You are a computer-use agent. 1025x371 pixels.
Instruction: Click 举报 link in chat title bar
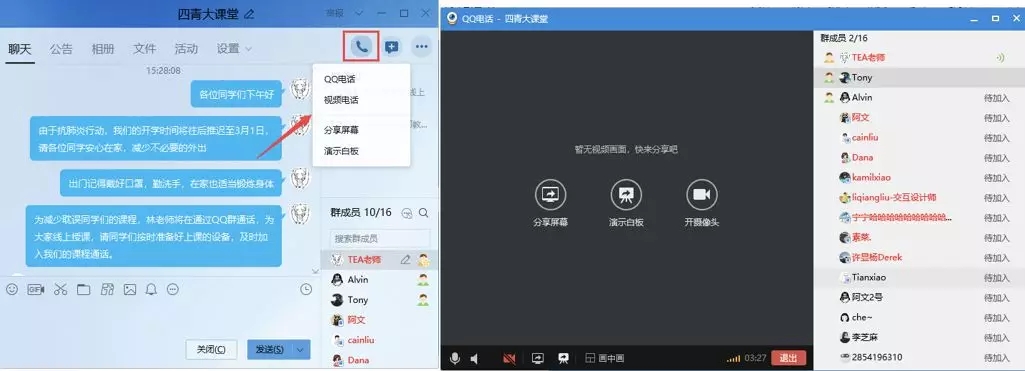coord(335,13)
